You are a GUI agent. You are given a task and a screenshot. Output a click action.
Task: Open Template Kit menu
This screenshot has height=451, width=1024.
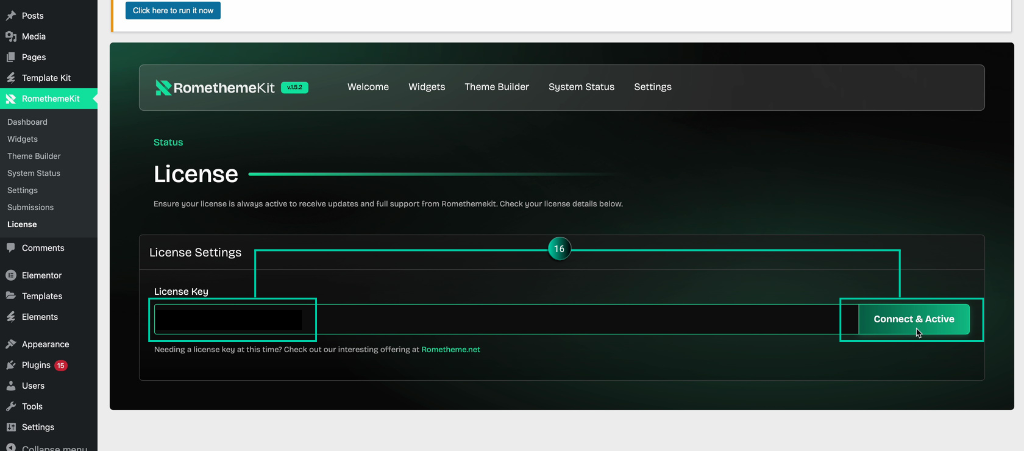pyautogui.click(x=48, y=78)
